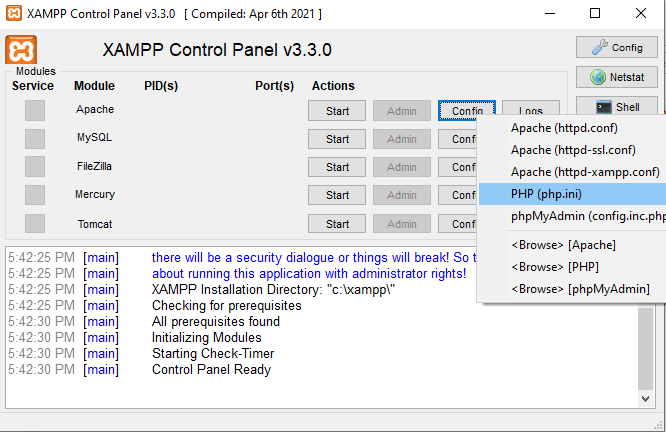The width and height of the screenshot is (666, 432).
Task: Toggle the FileZilla service checkbox
Action: (35, 167)
